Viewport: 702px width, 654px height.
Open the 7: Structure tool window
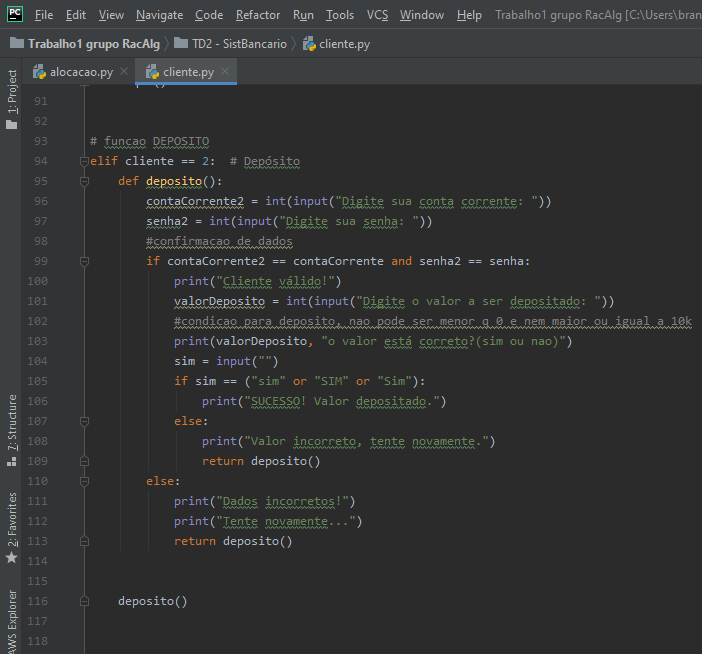[x=12, y=423]
